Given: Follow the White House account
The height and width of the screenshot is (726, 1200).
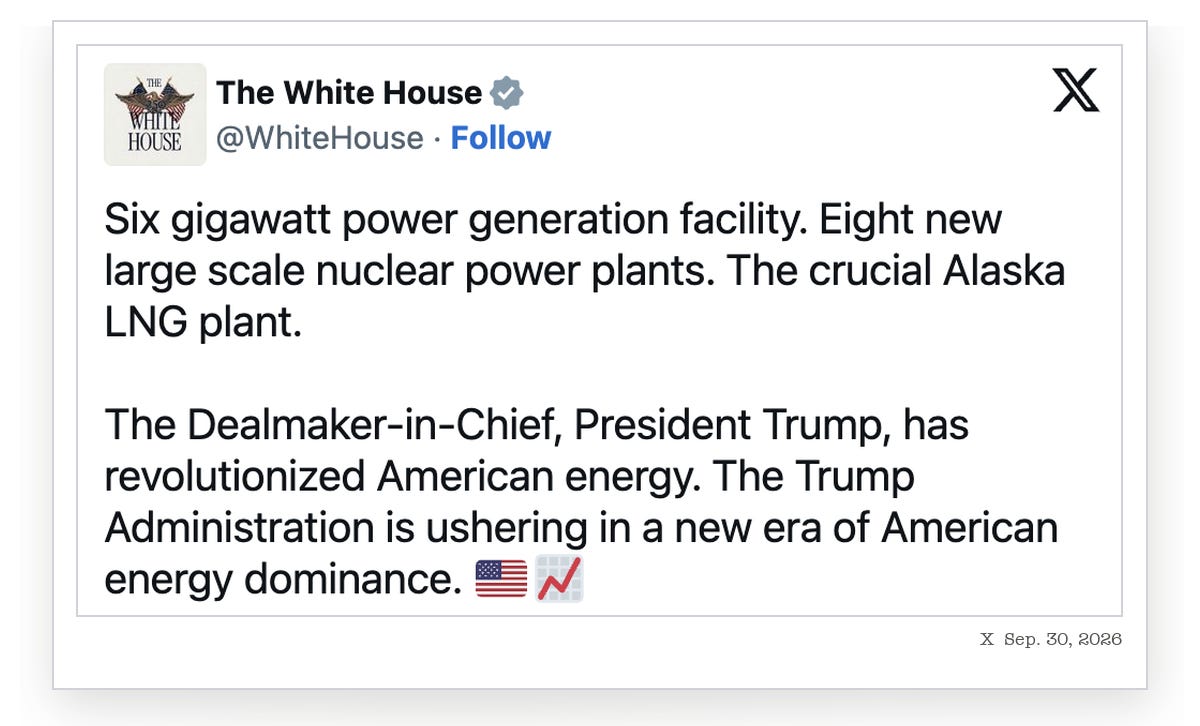Looking at the screenshot, I should tap(501, 138).
